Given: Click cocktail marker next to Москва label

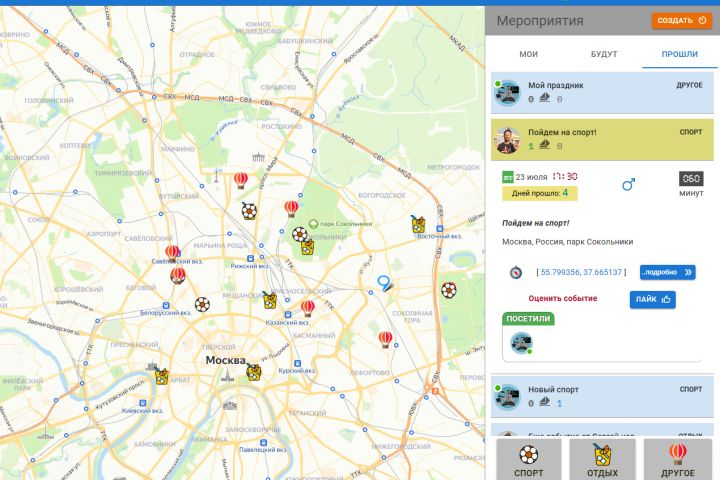Looking at the screenshot, I should coord(253,372).
